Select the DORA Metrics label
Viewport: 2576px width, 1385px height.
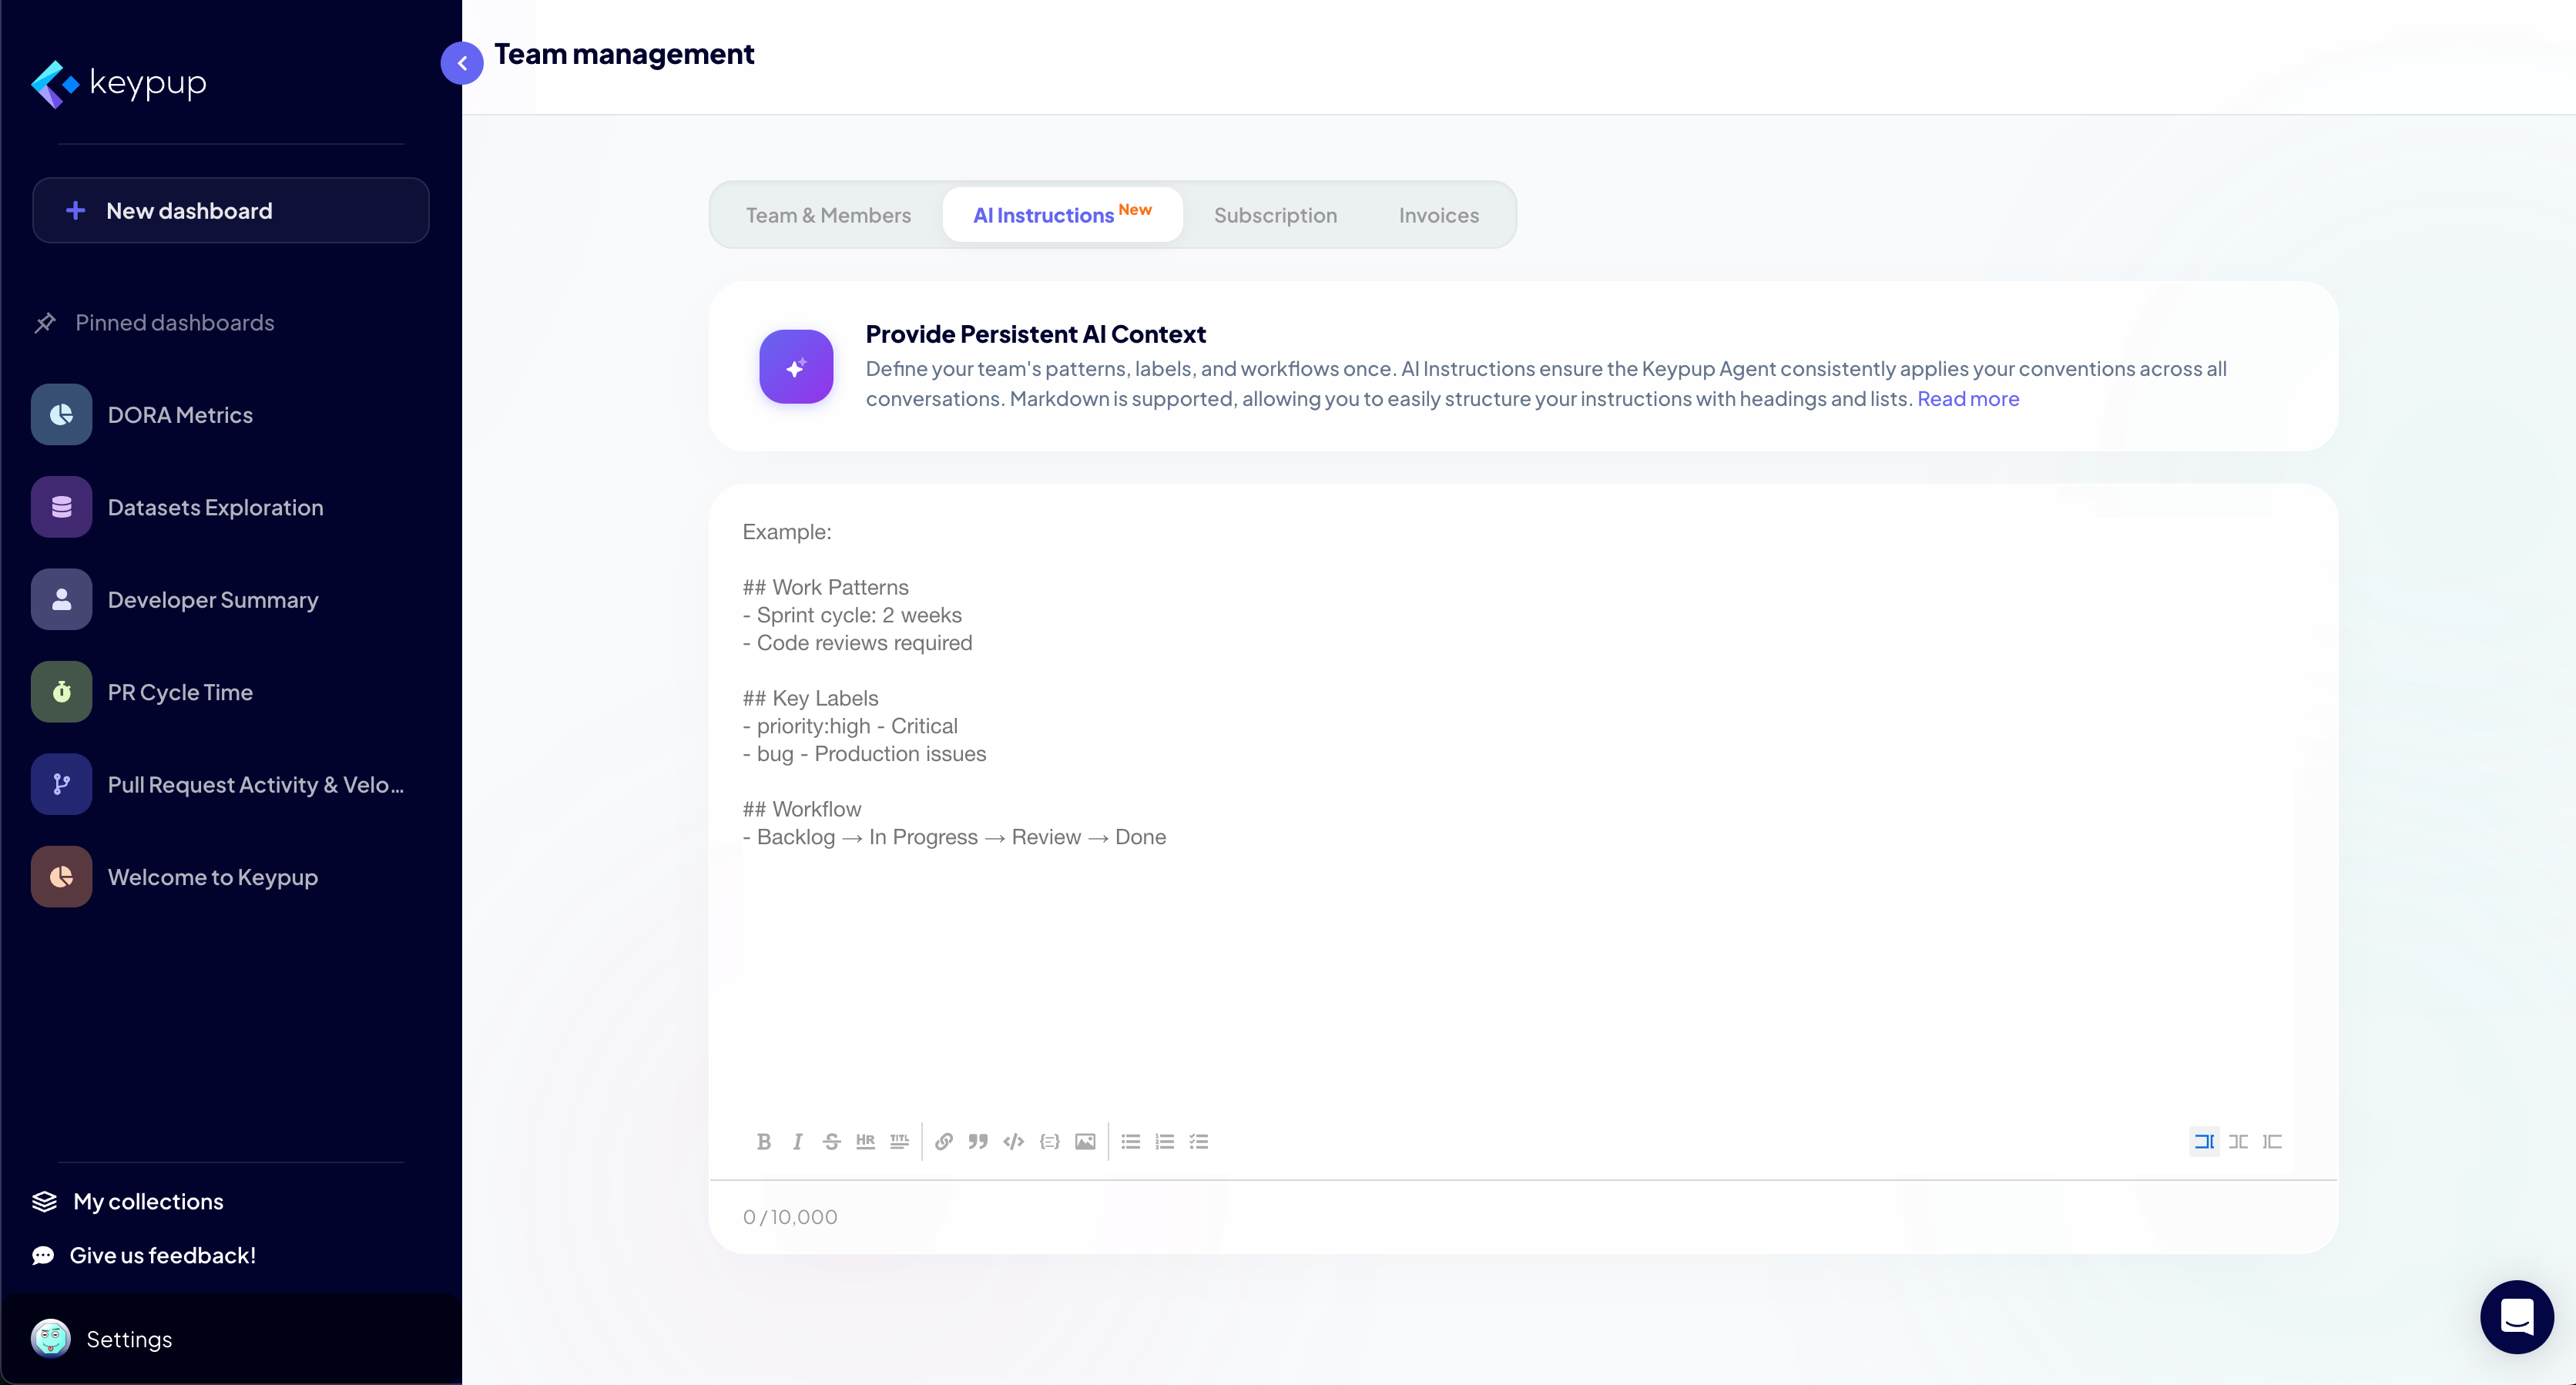[180, 415]
